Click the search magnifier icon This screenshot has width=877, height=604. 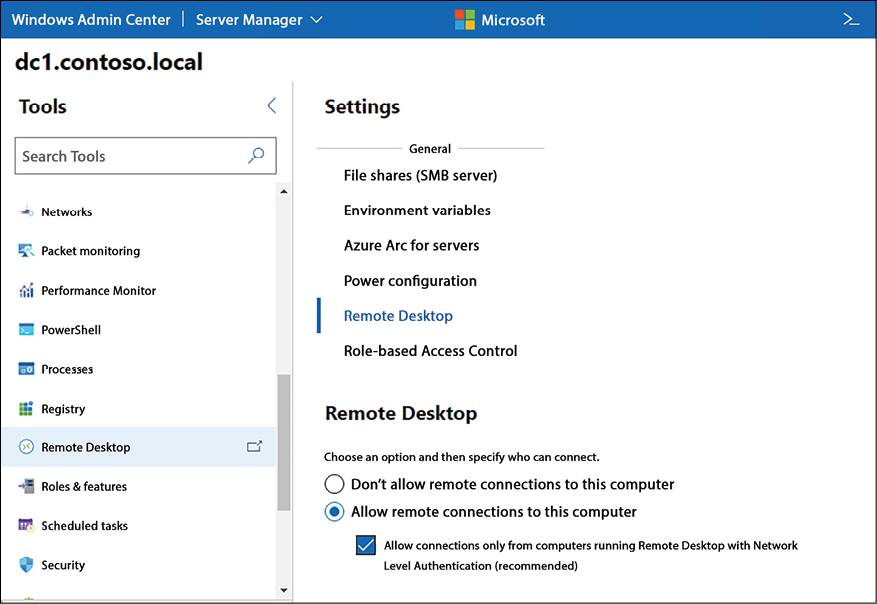[x=256, y=155]
